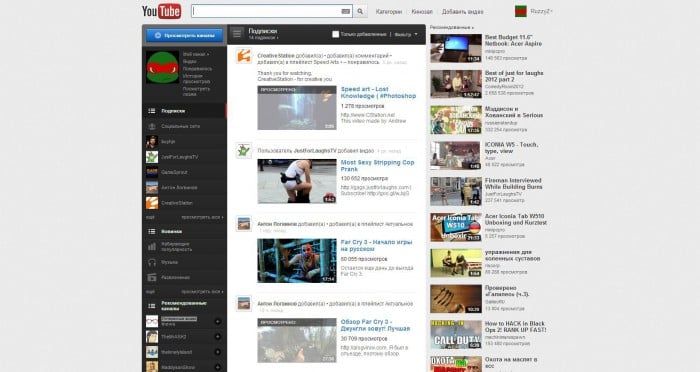The height and width of the screenshot is (372, 700).
Task: Click the bar-chart icon for Набирающие популярность
Action: click(152, 247)
